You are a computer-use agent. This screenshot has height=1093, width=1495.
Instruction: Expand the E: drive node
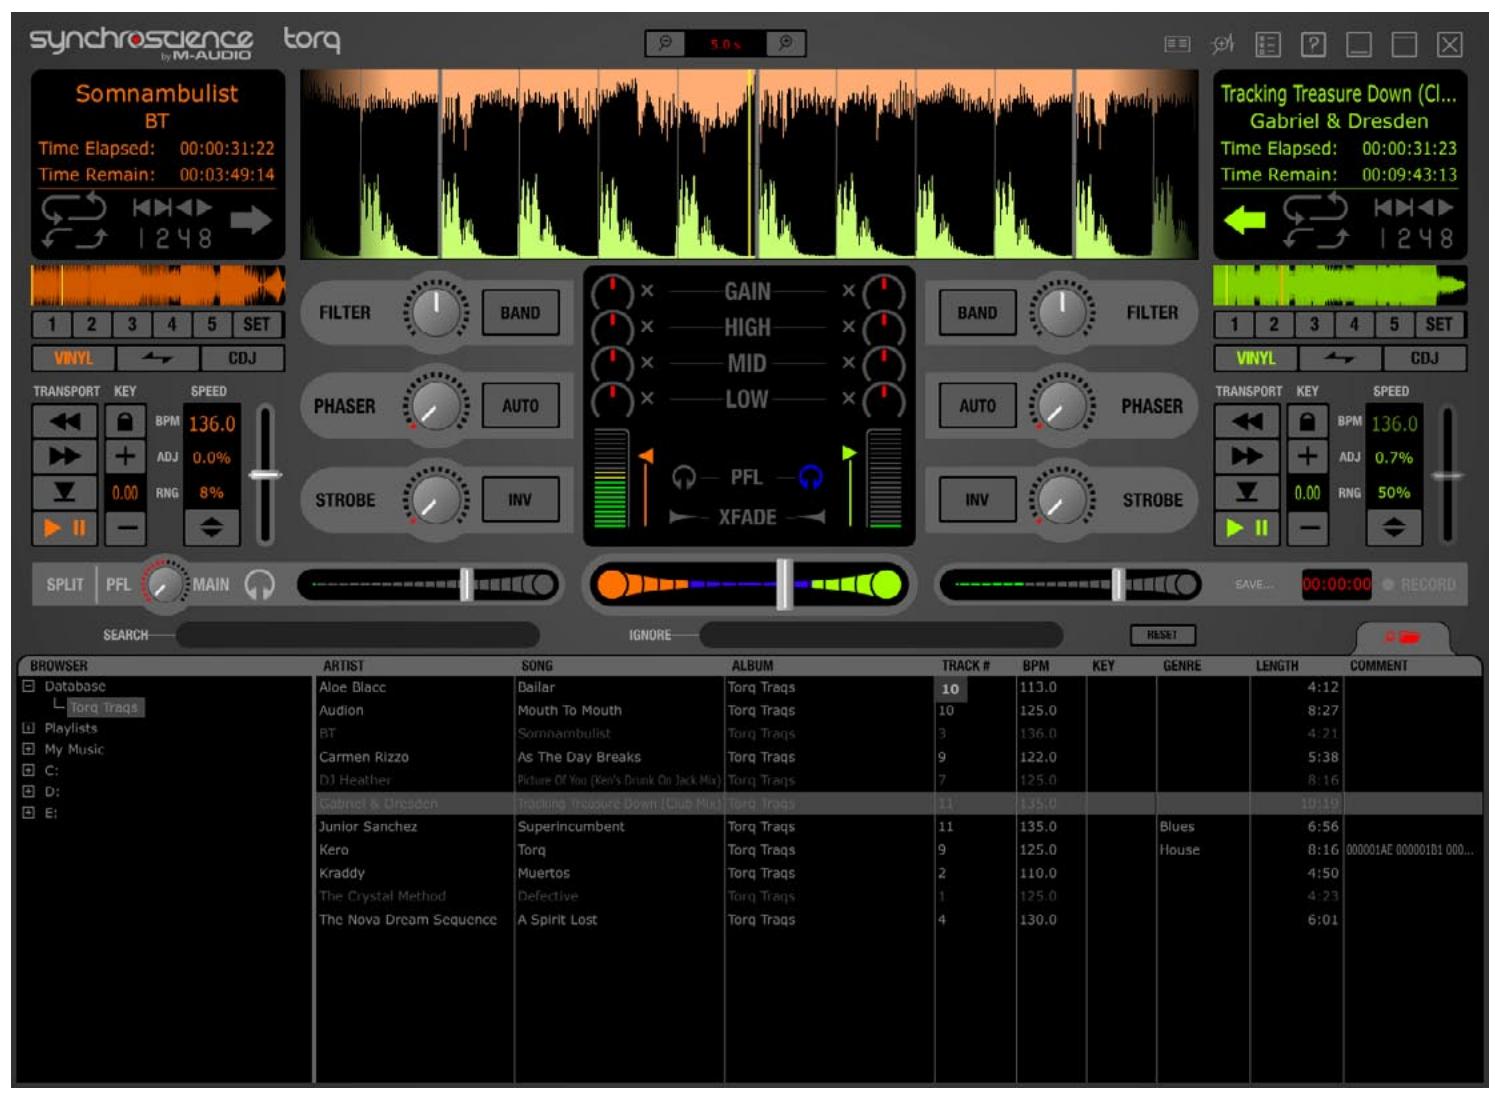29,813
